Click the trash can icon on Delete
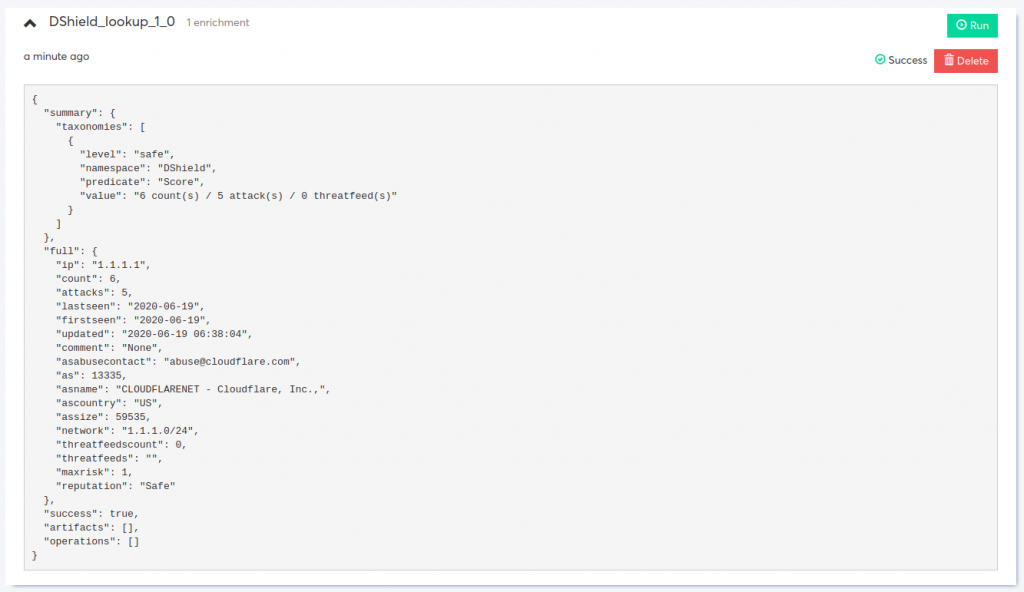 949,60
